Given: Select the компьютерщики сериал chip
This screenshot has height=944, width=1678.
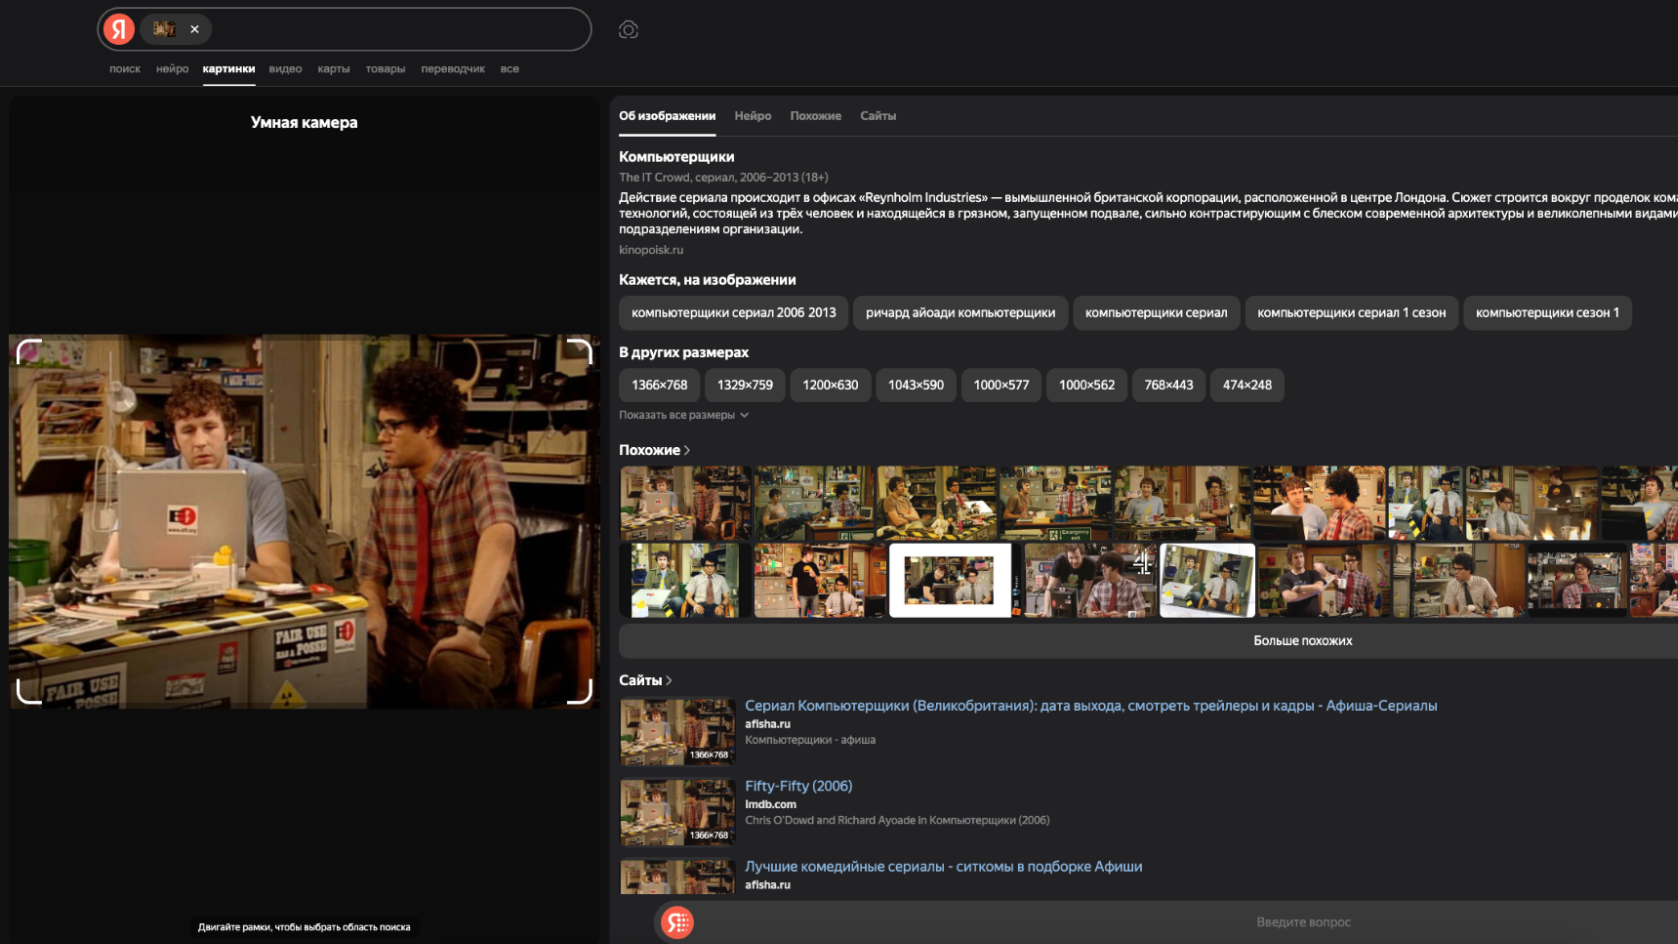Looking at the screenshot, I should tap(1156, 313).
